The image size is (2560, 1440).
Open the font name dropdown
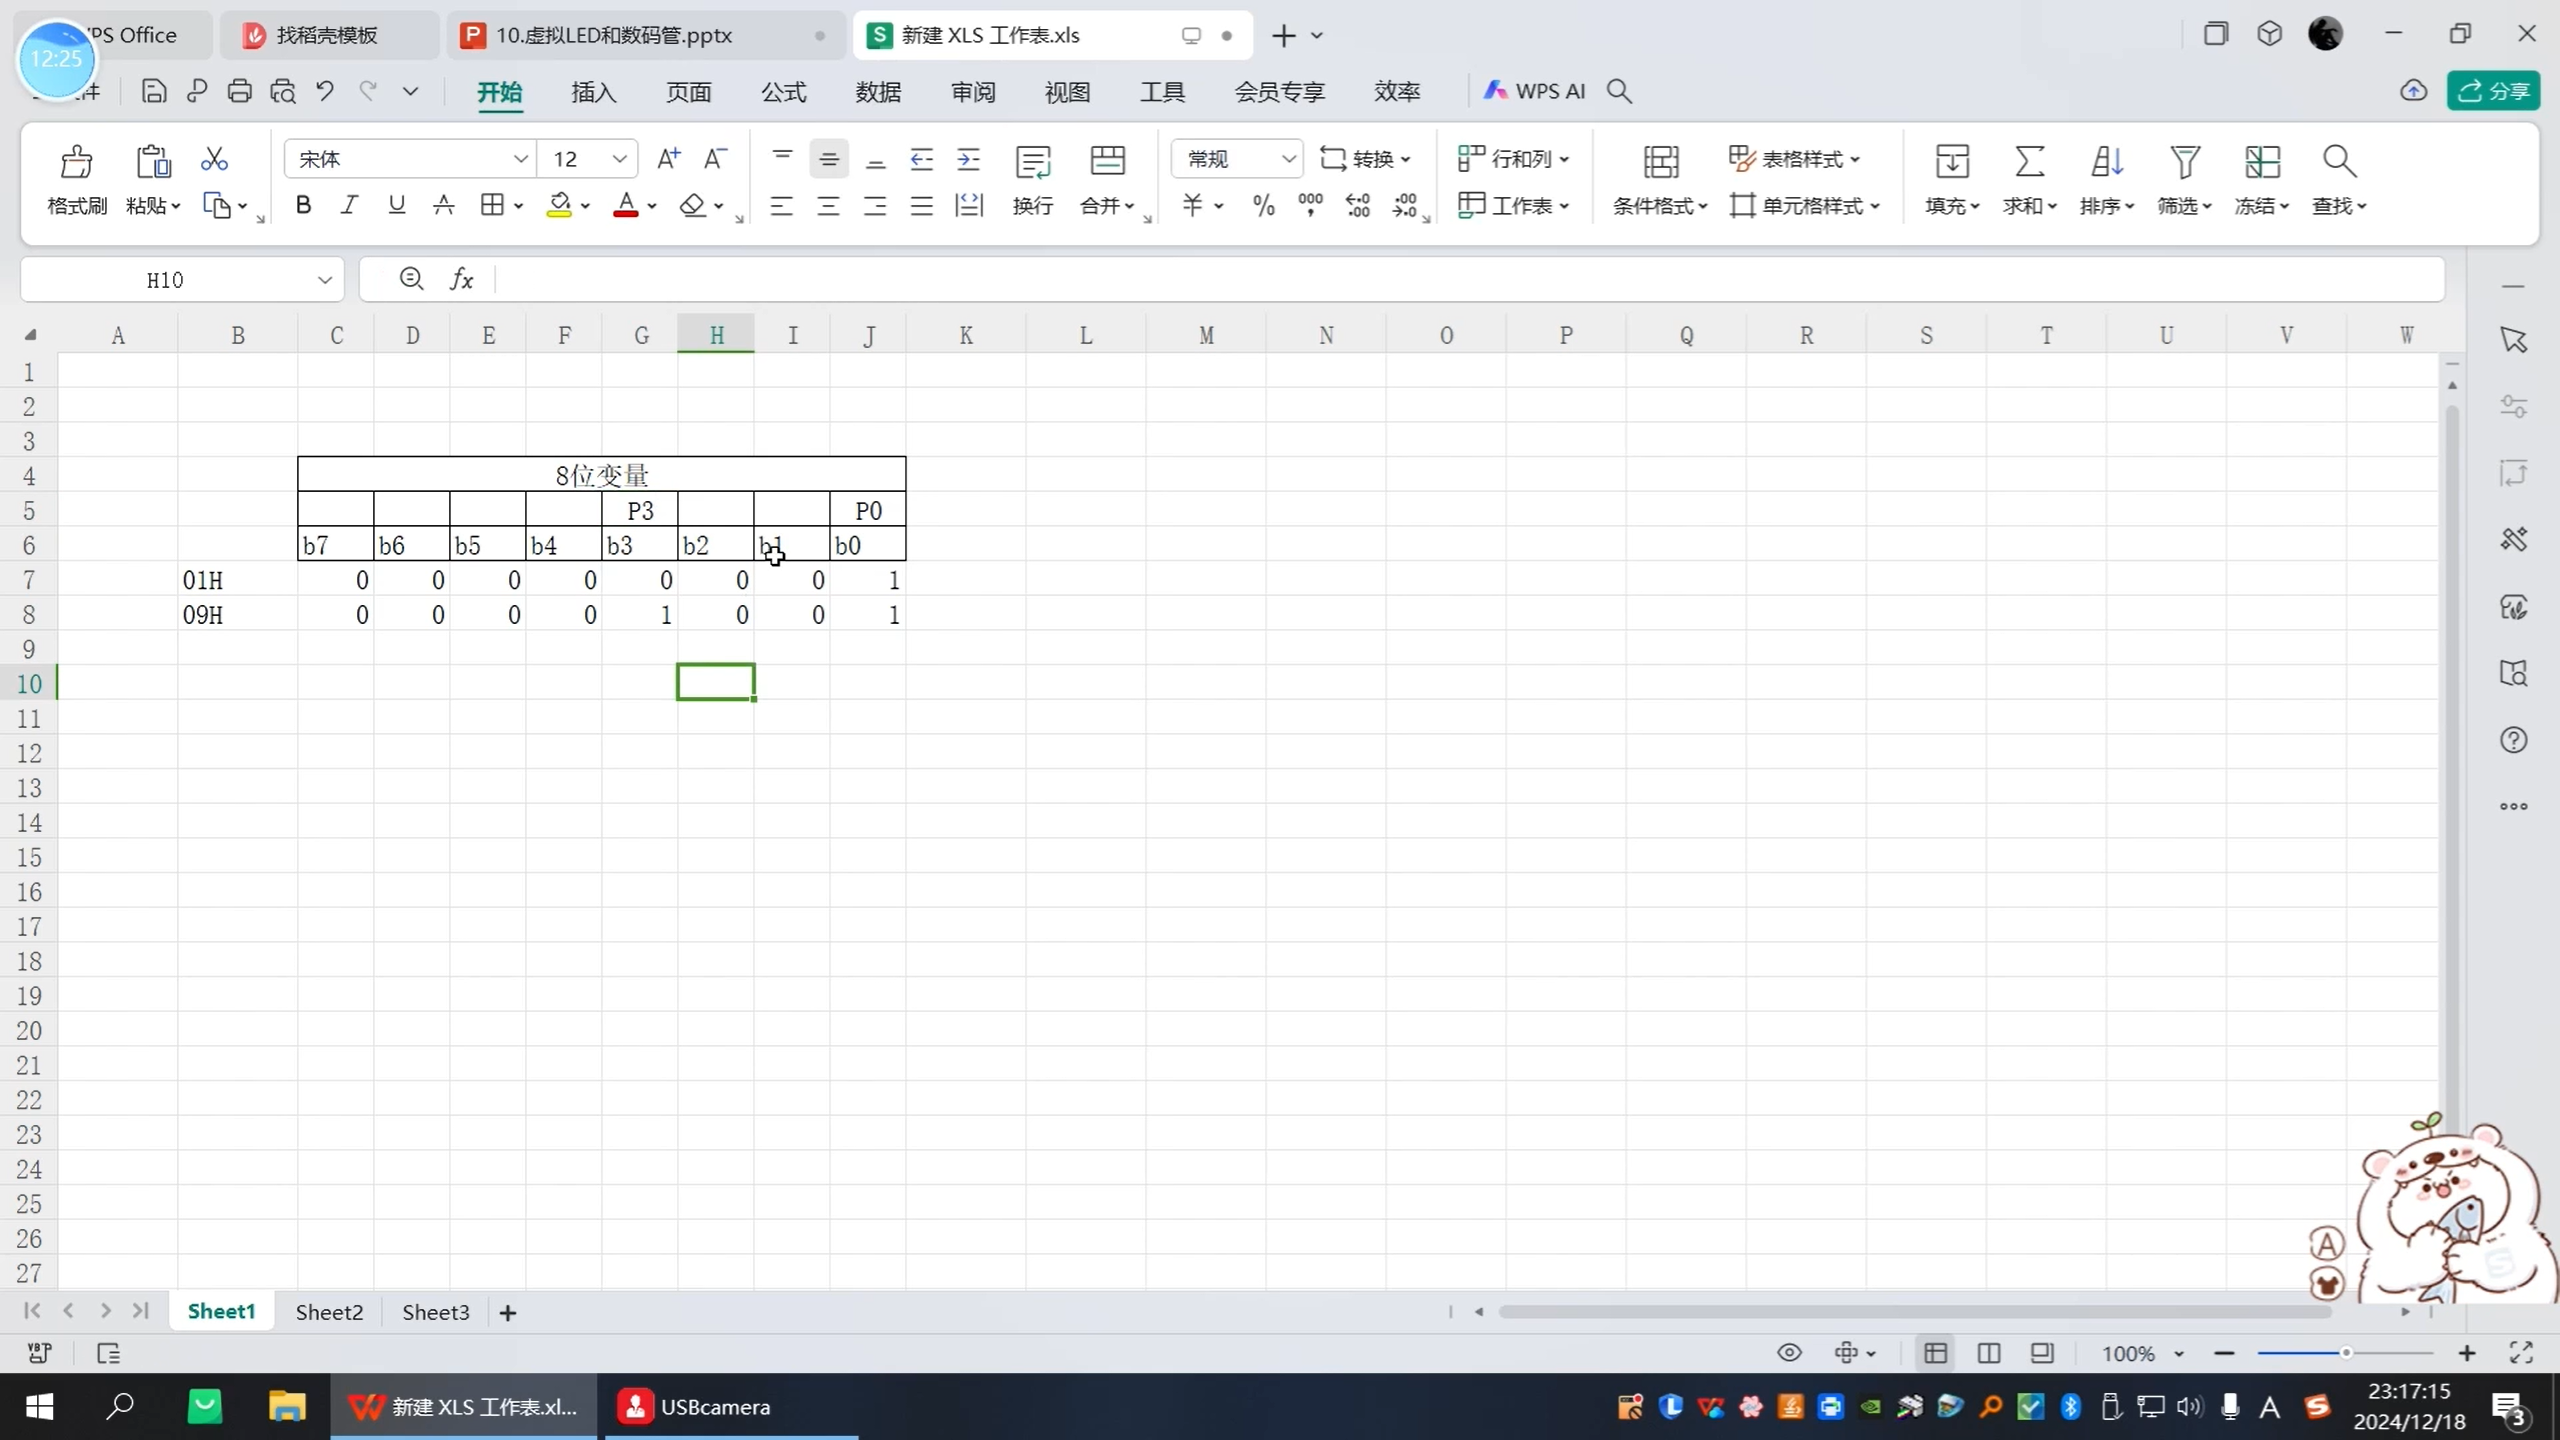click(520, 159)
